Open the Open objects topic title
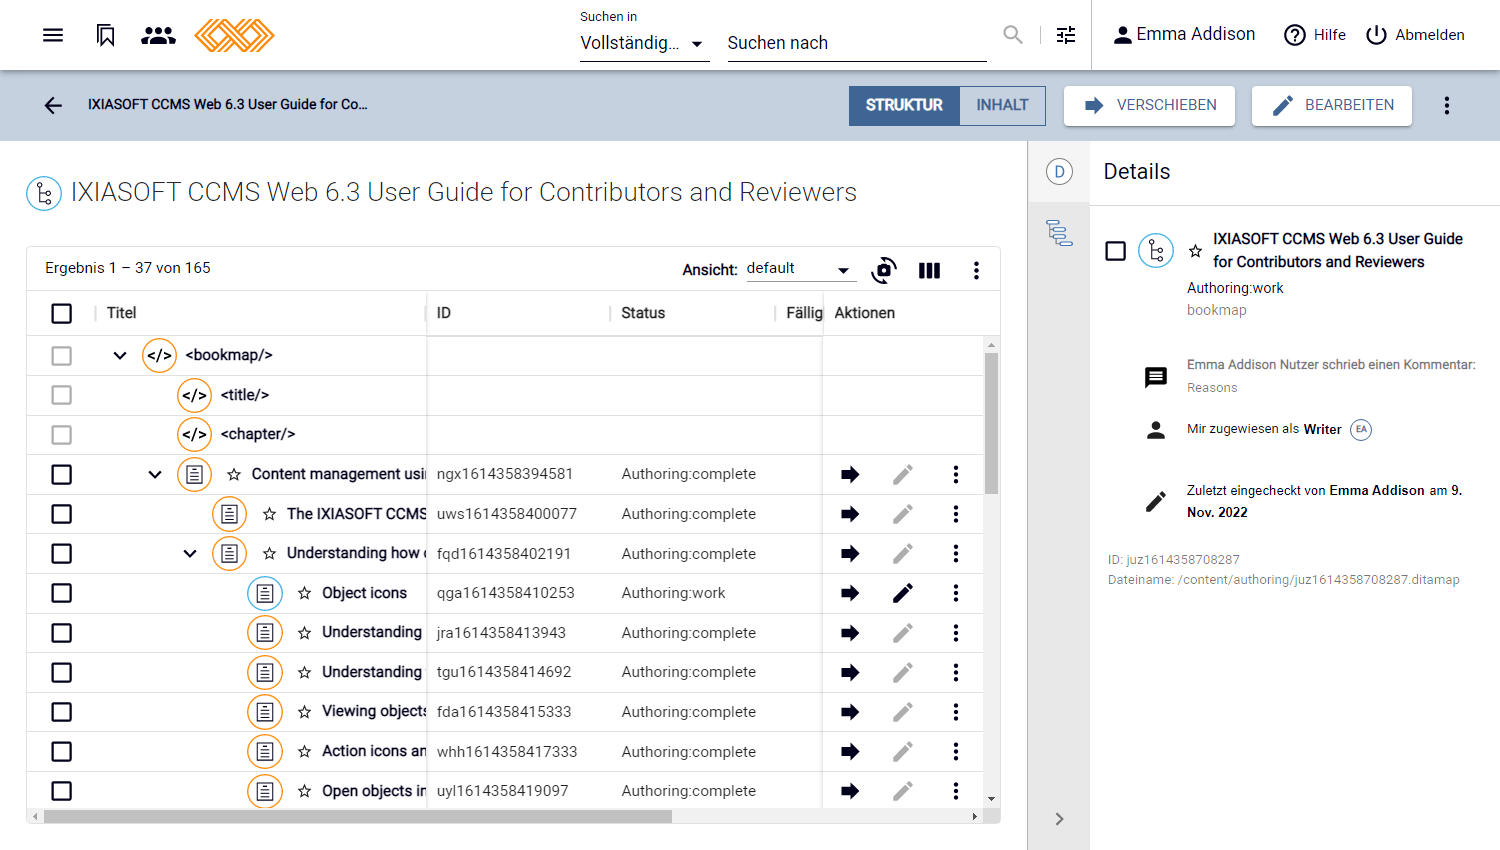 [x=373, y=791]
